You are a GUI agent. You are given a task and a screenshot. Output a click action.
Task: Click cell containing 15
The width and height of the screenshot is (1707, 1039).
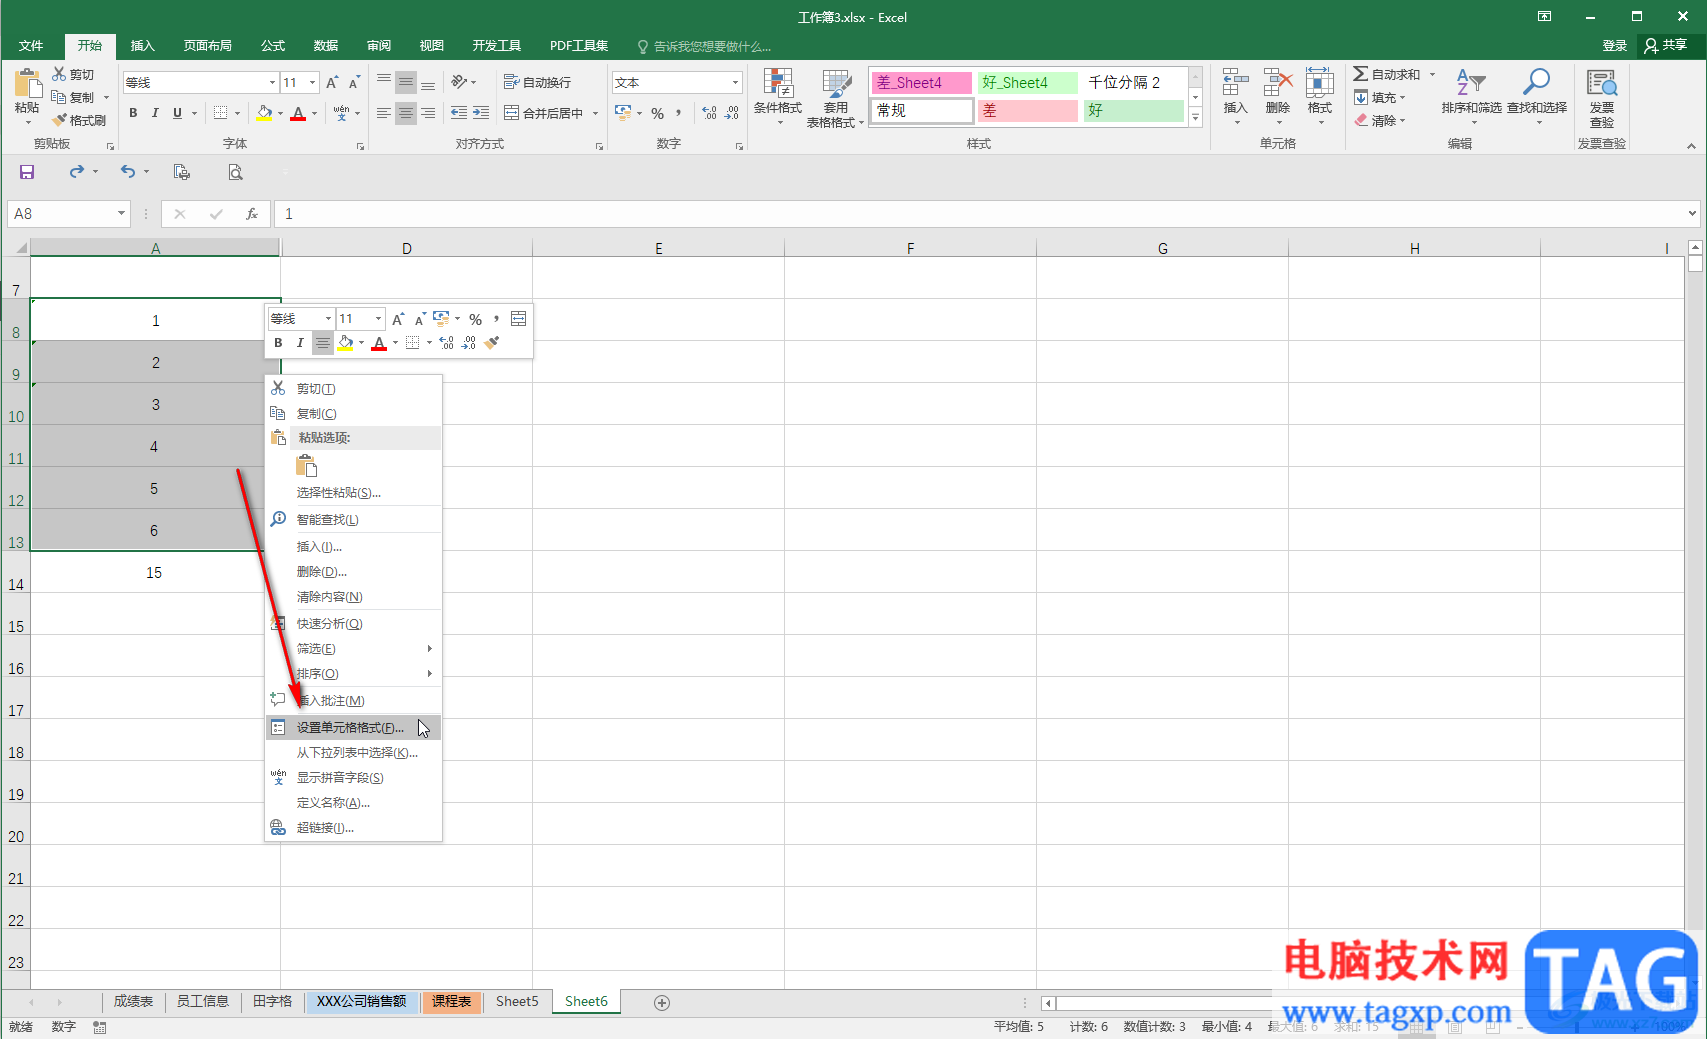[155, 573]
